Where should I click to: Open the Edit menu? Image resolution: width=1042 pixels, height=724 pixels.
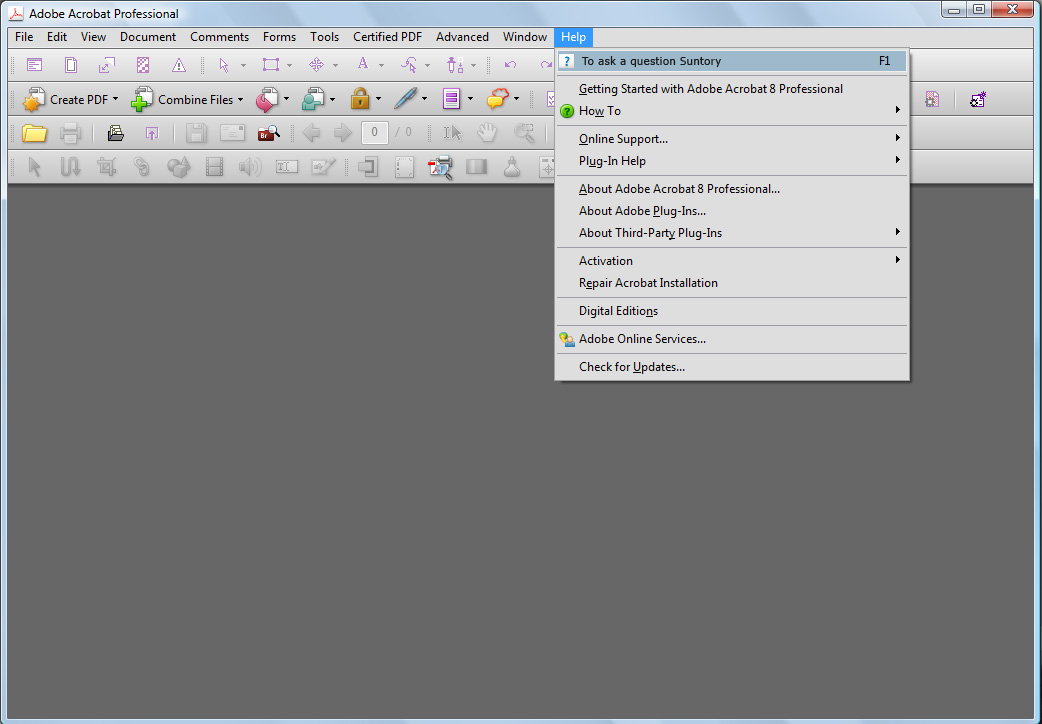click(x=57, y=37)
